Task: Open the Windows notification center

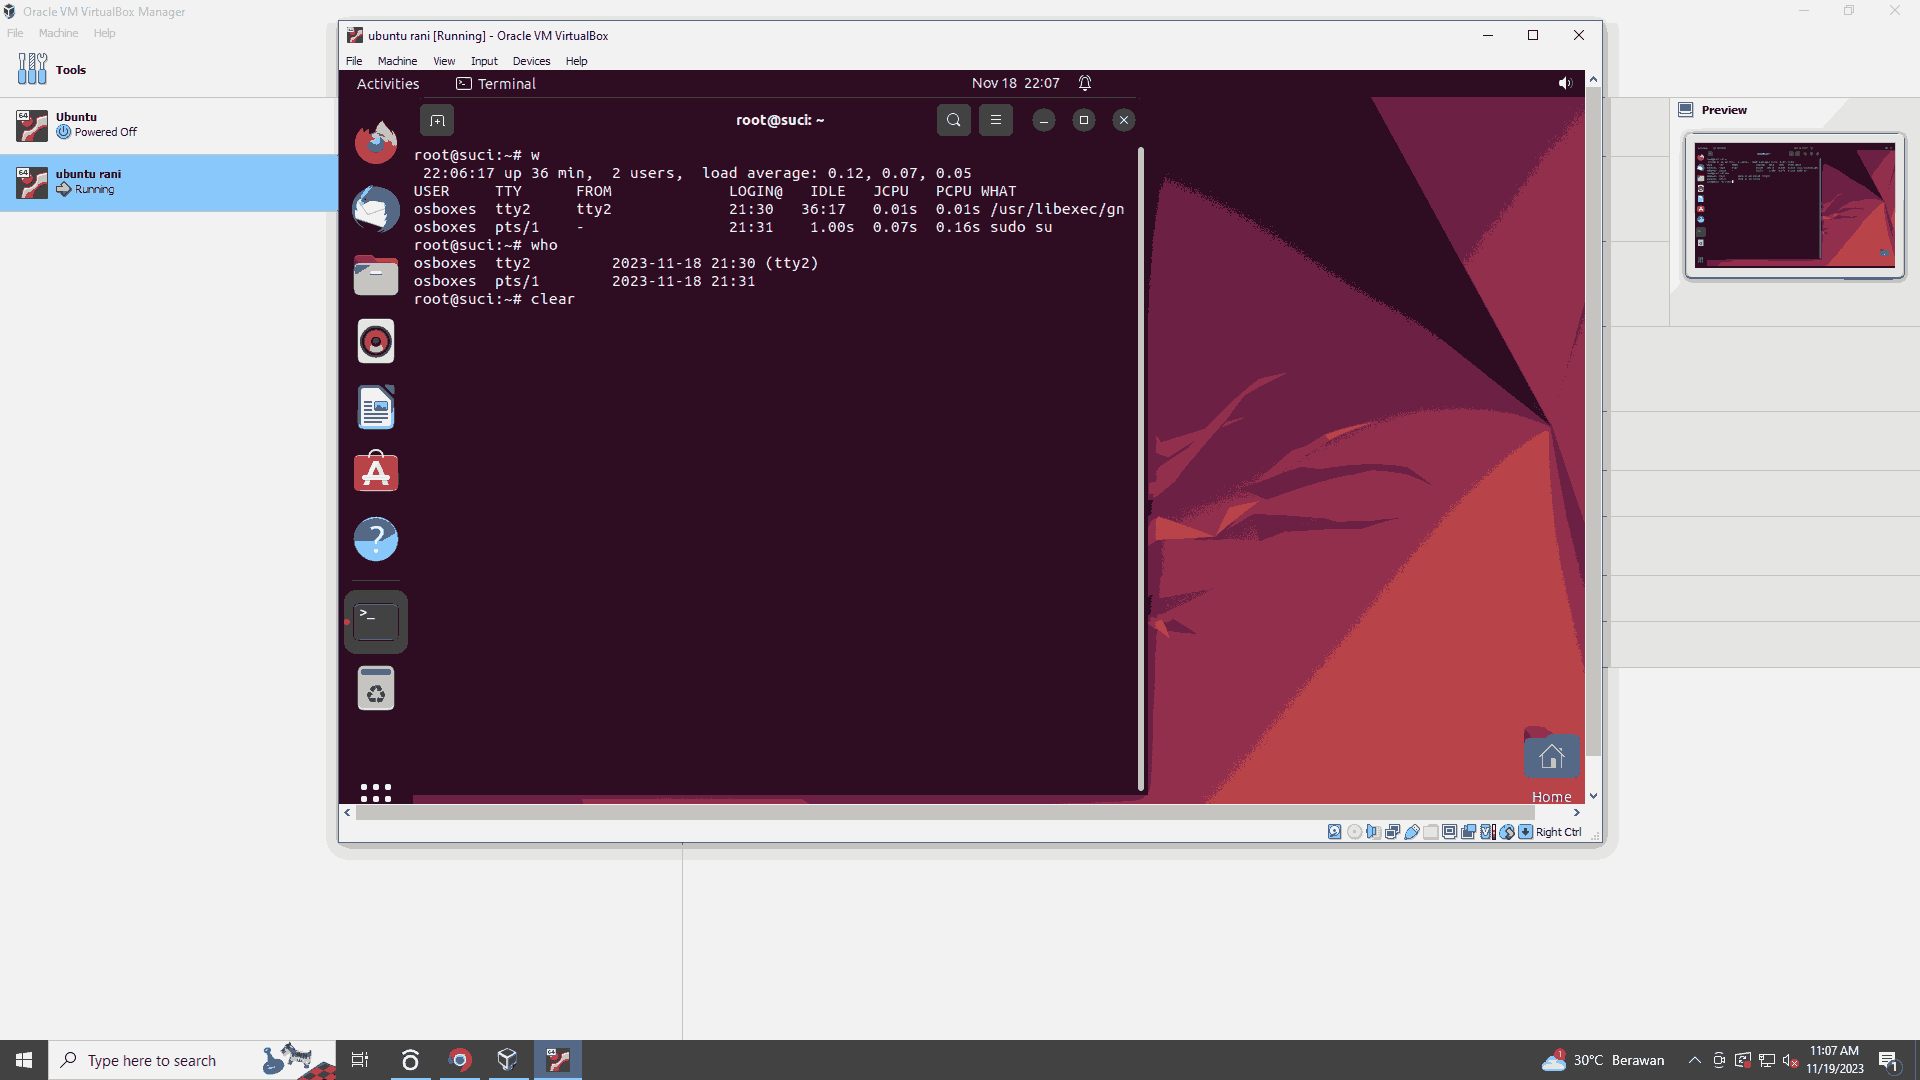Action: 1888,1060
